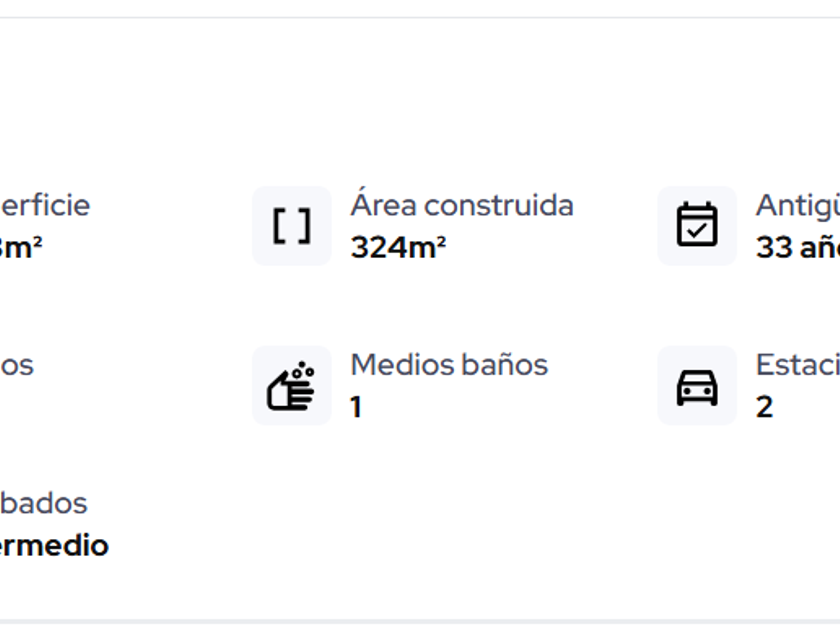Click the gray border below the details card
Viewport: 840px width, 630px height.
point(420,622)
